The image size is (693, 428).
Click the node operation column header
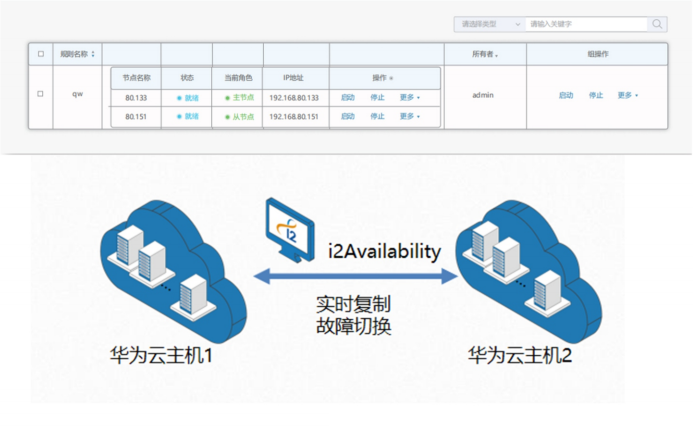(382, 78)
